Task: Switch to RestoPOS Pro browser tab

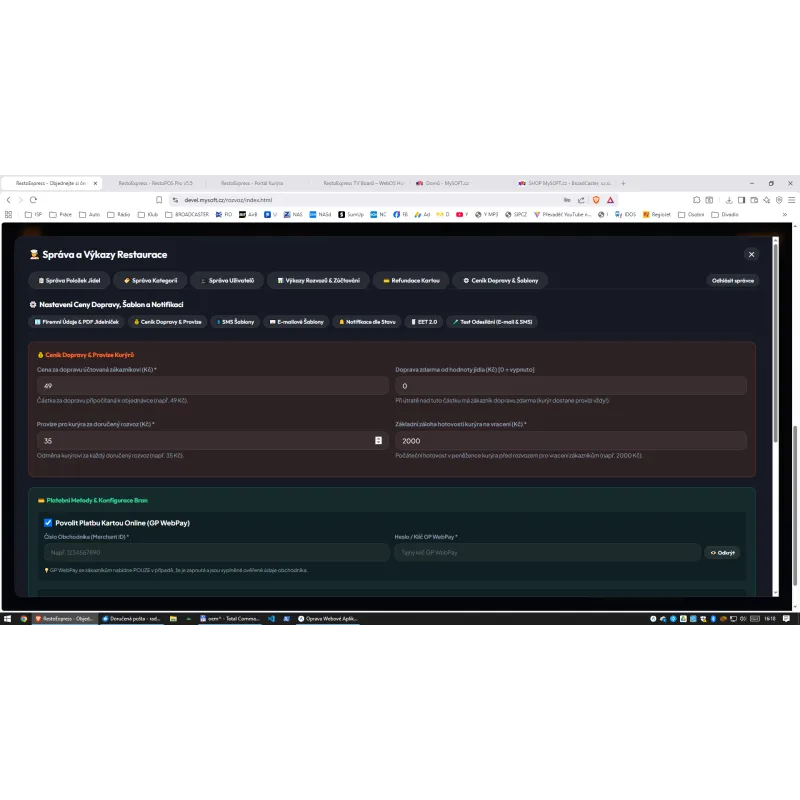Action: pyautogui.click(x=156, y=183)
